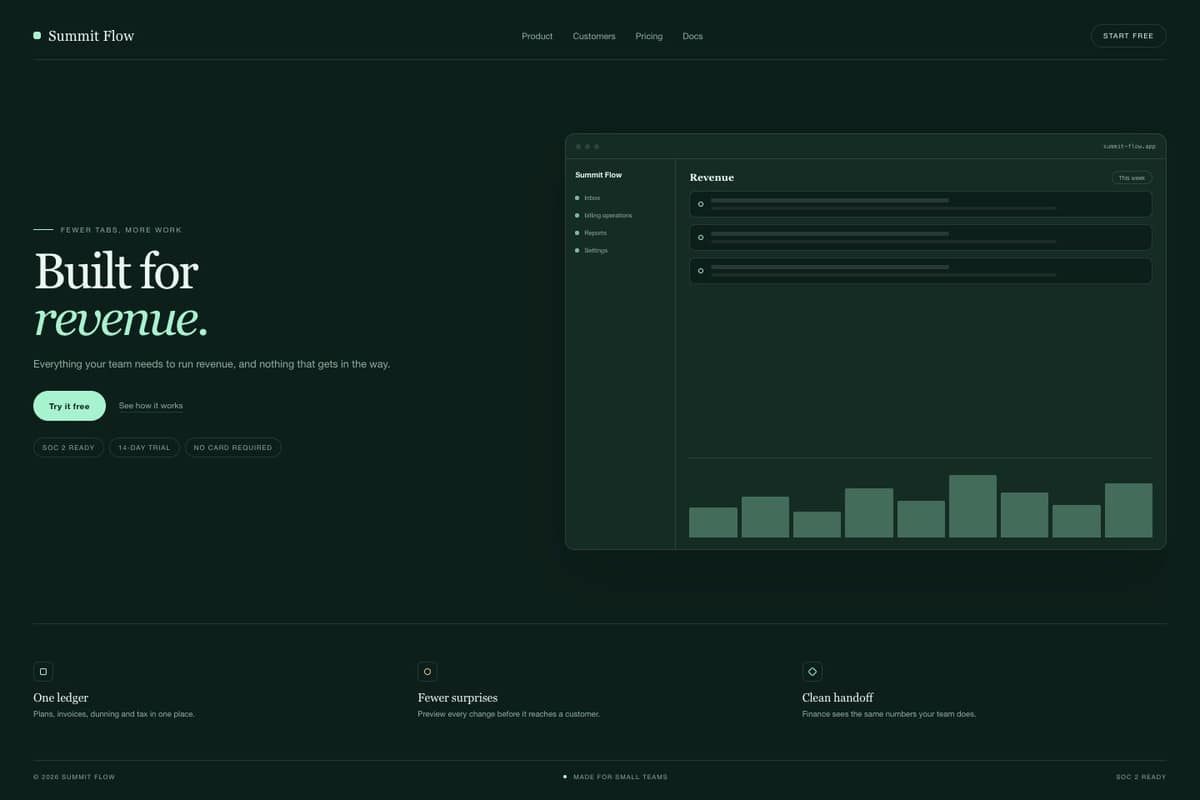The image size is (1200, 800).
Task: Click the Try it free button
Action: [x=69, y=406]
